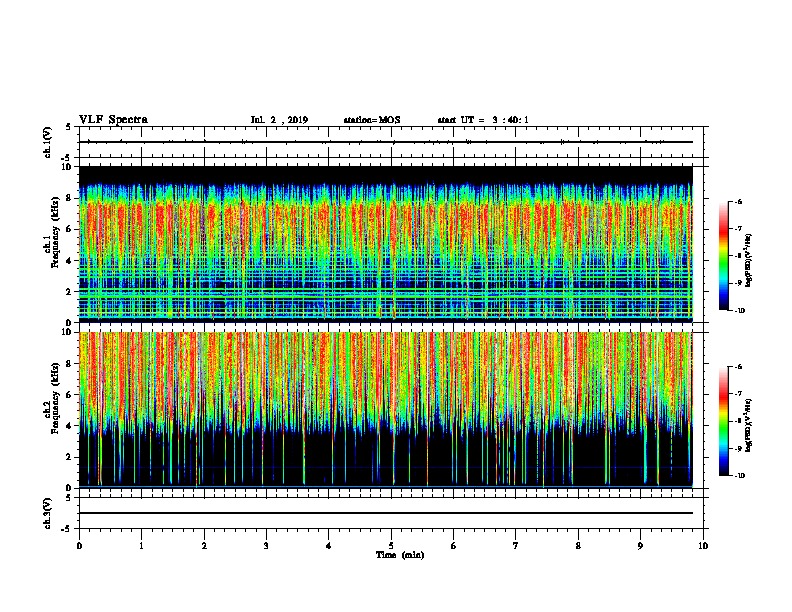Click the ch.2 color bar PSD label
792x612 pixels.
point(749,425)
